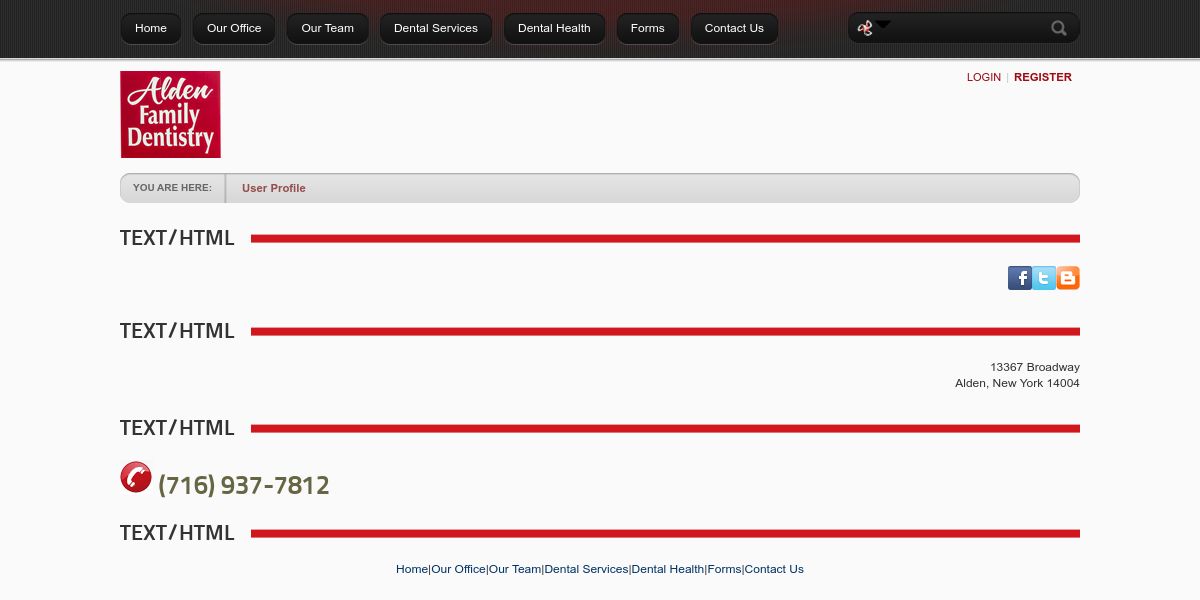Open the Our Office footer link
The height and width of the screenshot is (600, 1200).
[x=458, y=569]
